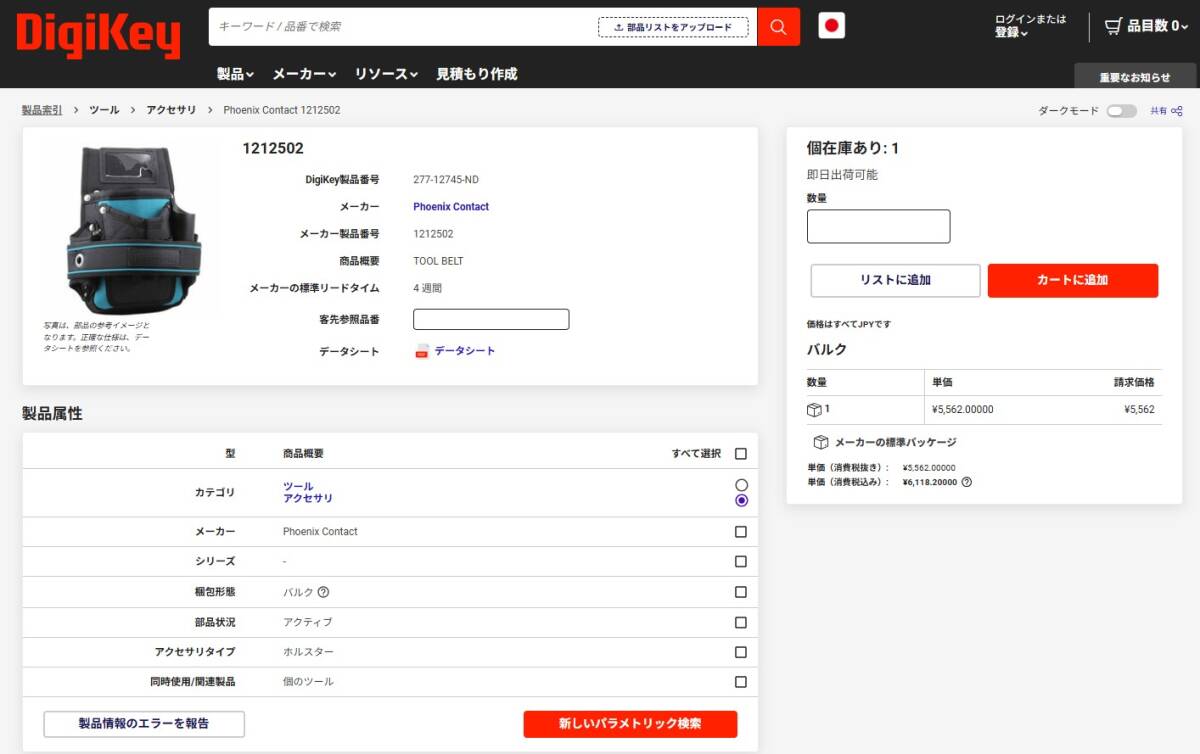Check the 同時使用/関連製品 checkbox
The height and width of the screenshot is (754, 1200).
click(741, 682)
